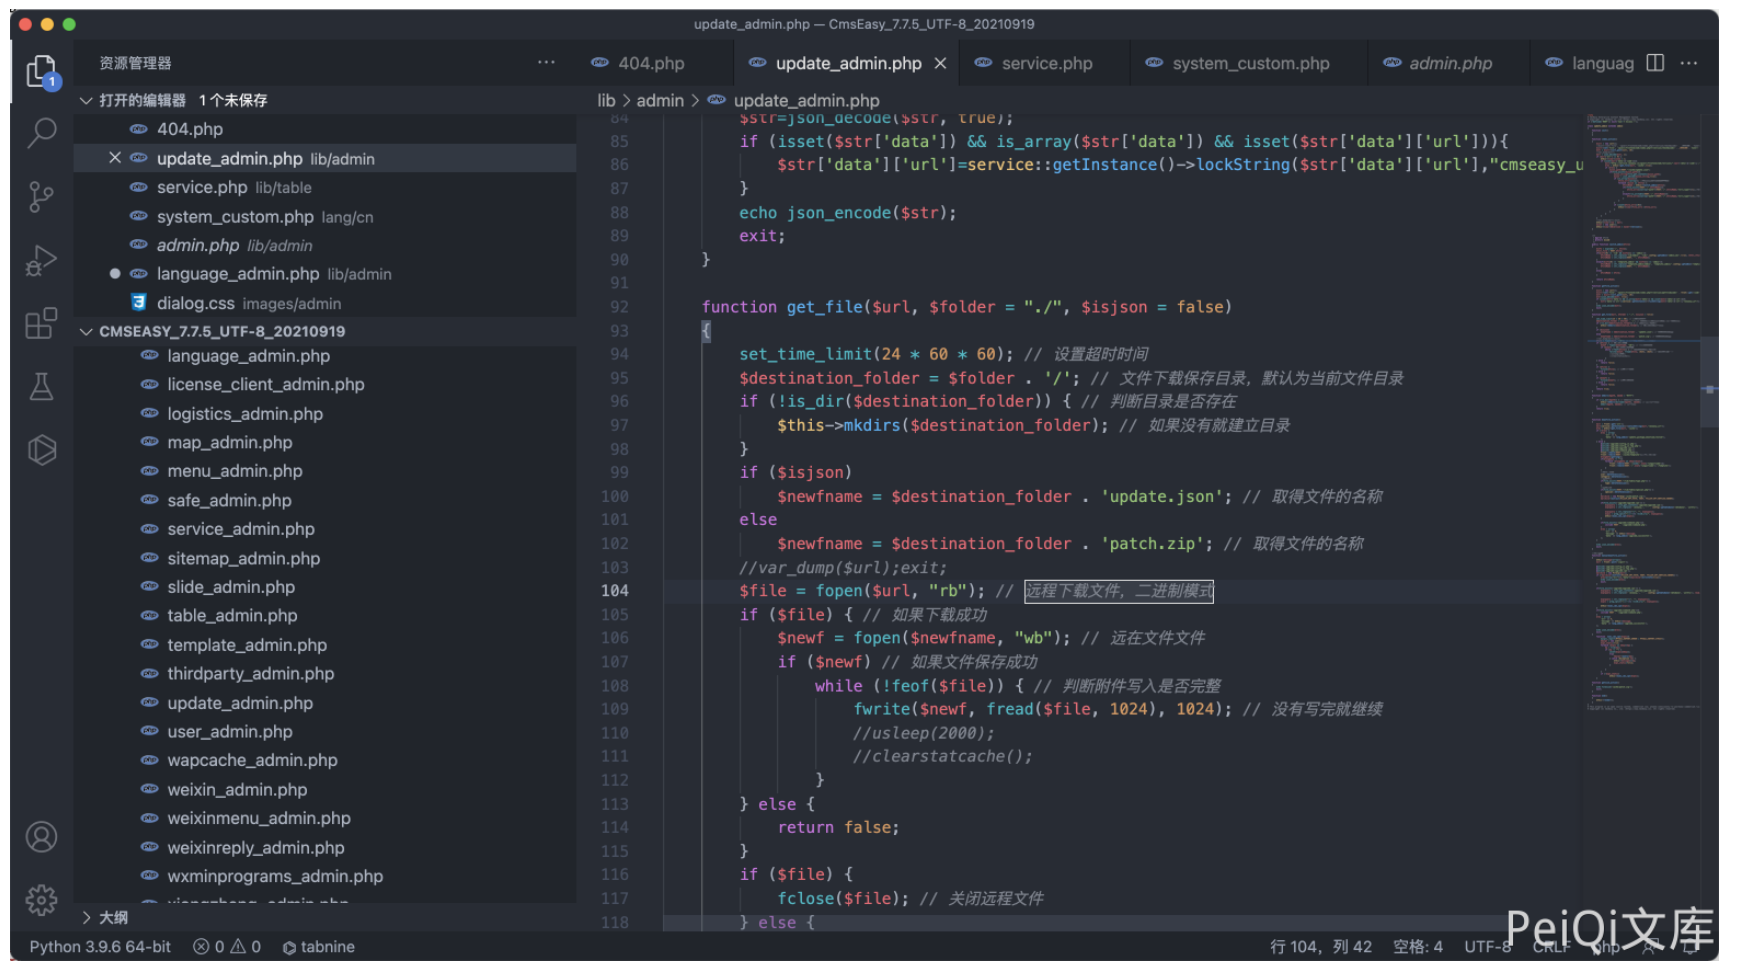Close the update_admin.php tab
This screenshot has width=1738, height=974.
940,63
